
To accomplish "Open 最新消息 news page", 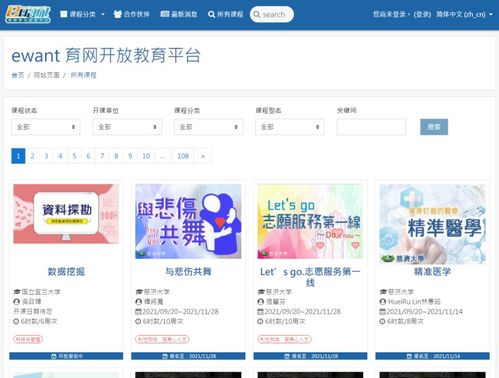I will [179, 14].
